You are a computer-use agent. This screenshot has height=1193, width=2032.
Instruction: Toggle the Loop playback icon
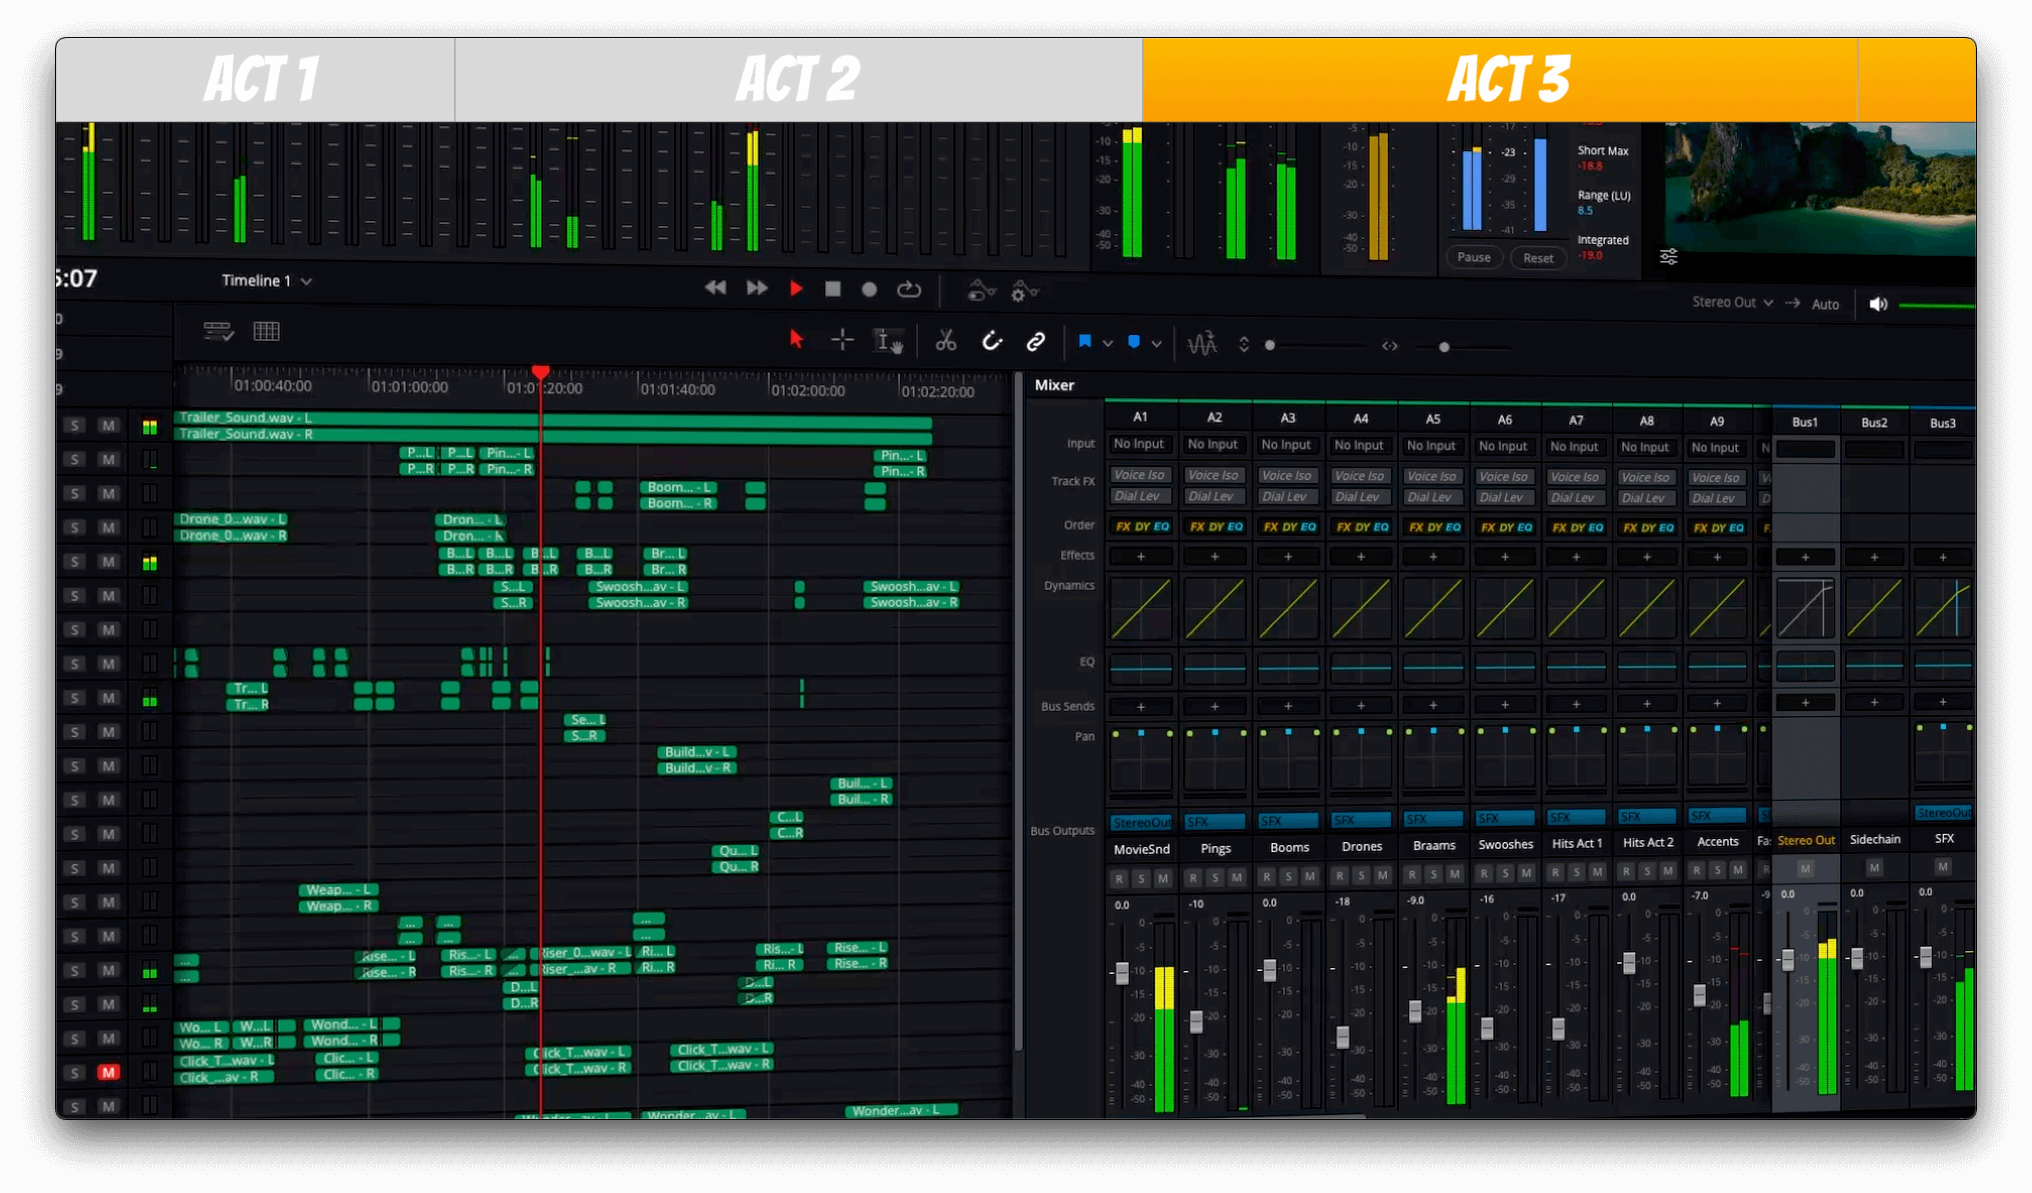[908, 289]
